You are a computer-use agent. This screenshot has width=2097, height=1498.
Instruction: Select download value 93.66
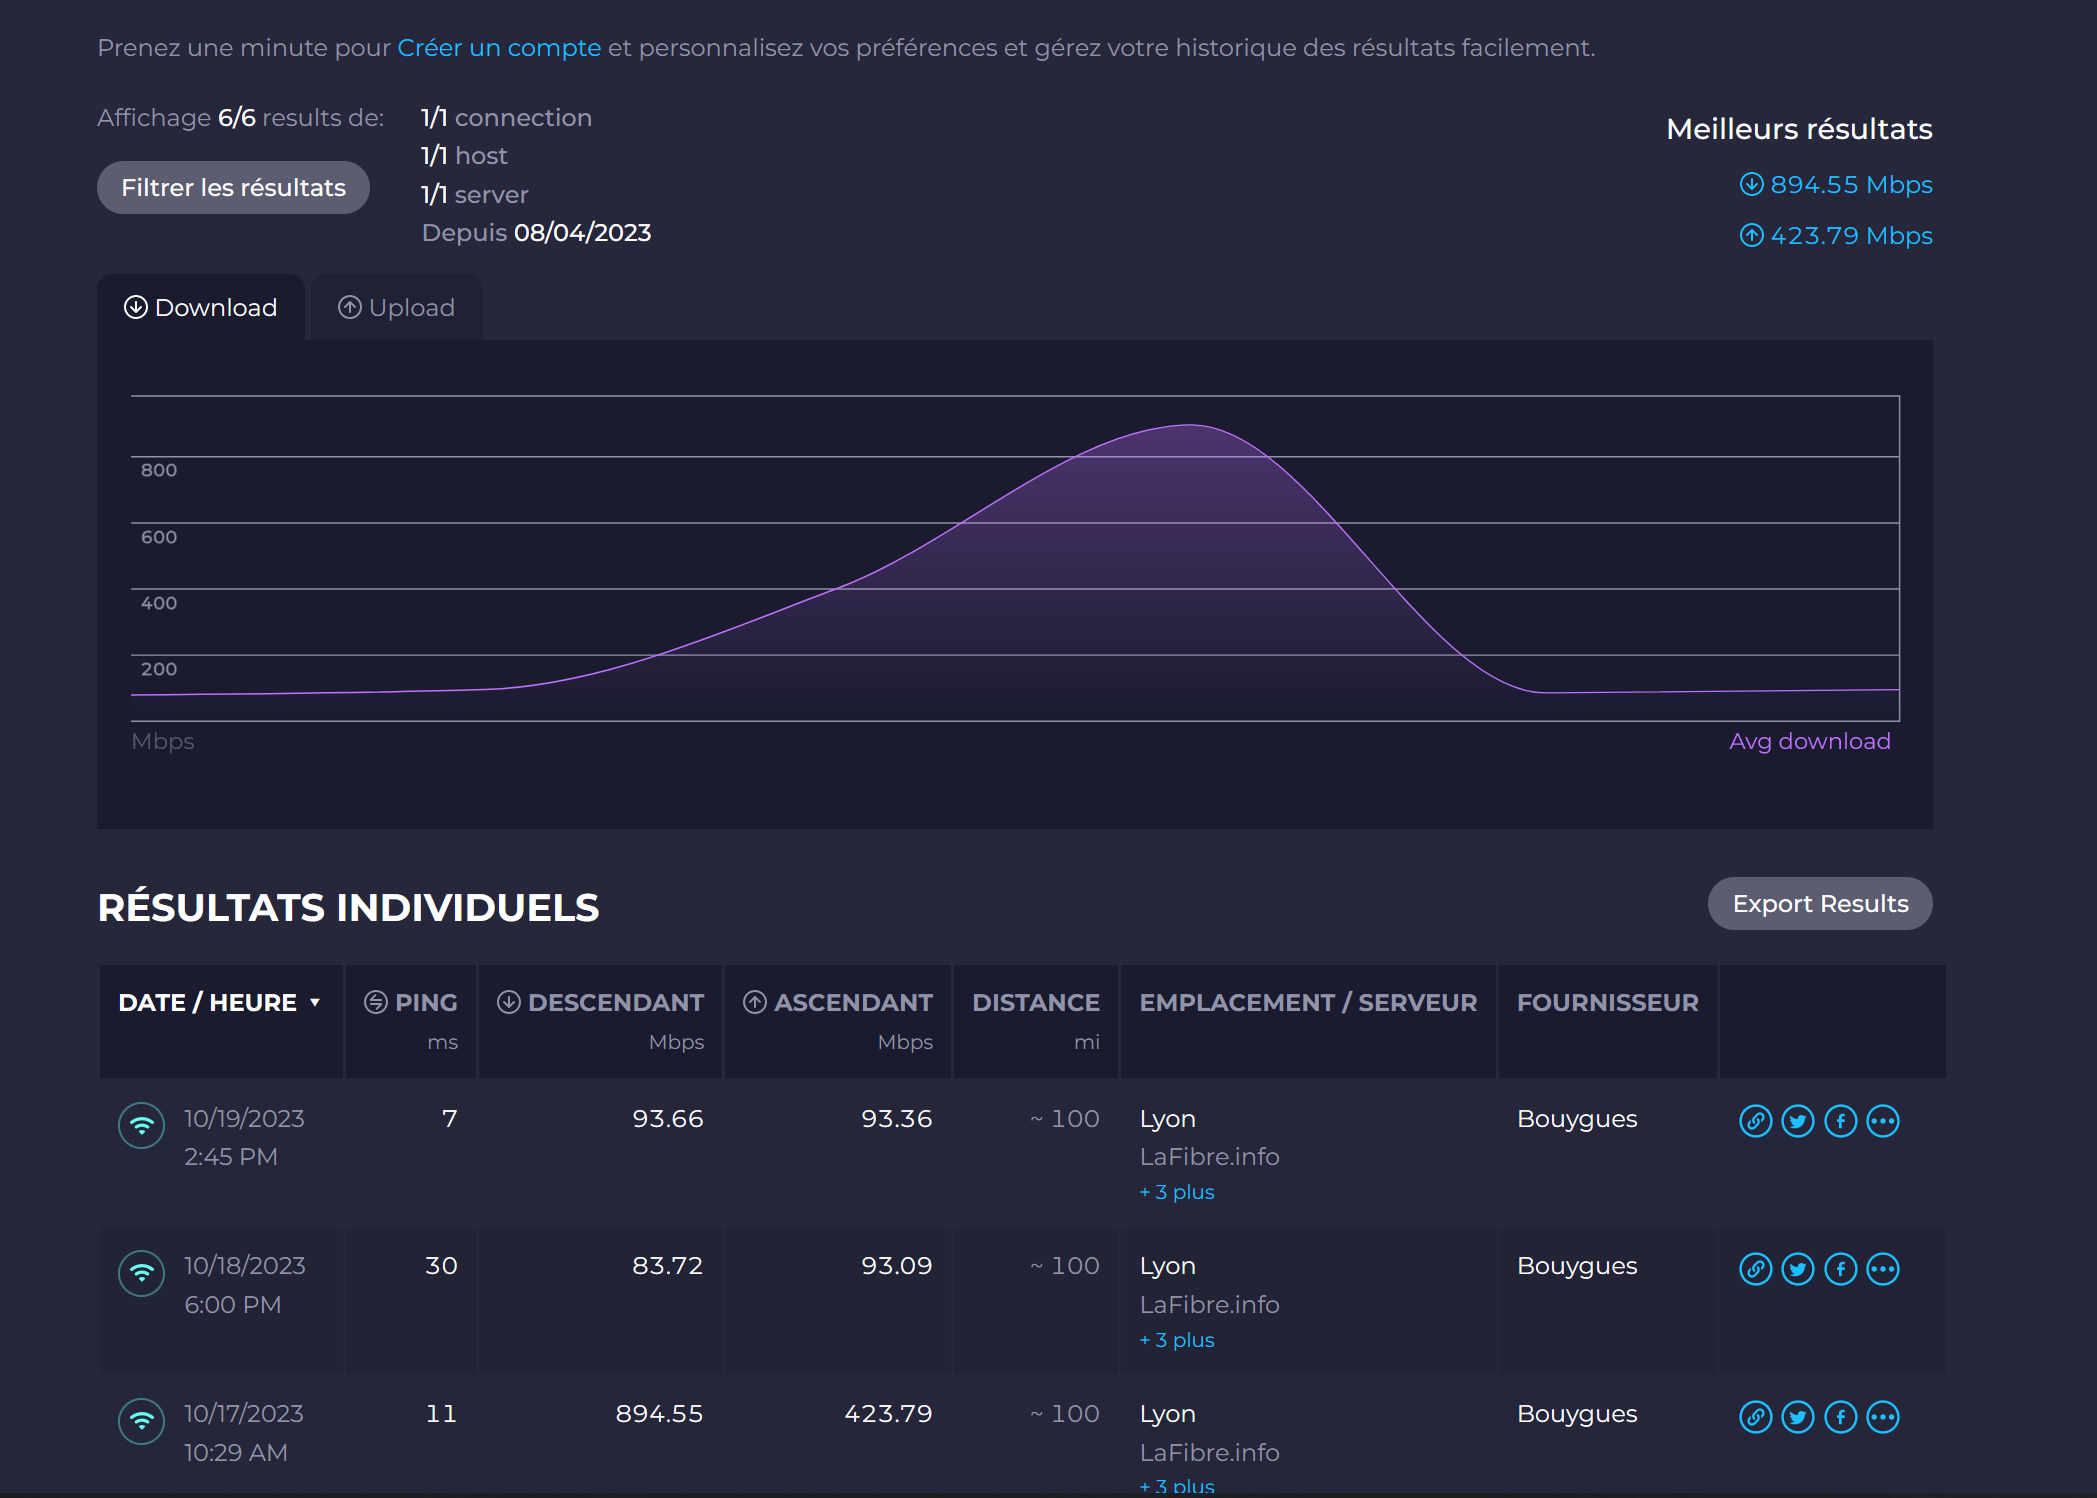pos(668,1118)
